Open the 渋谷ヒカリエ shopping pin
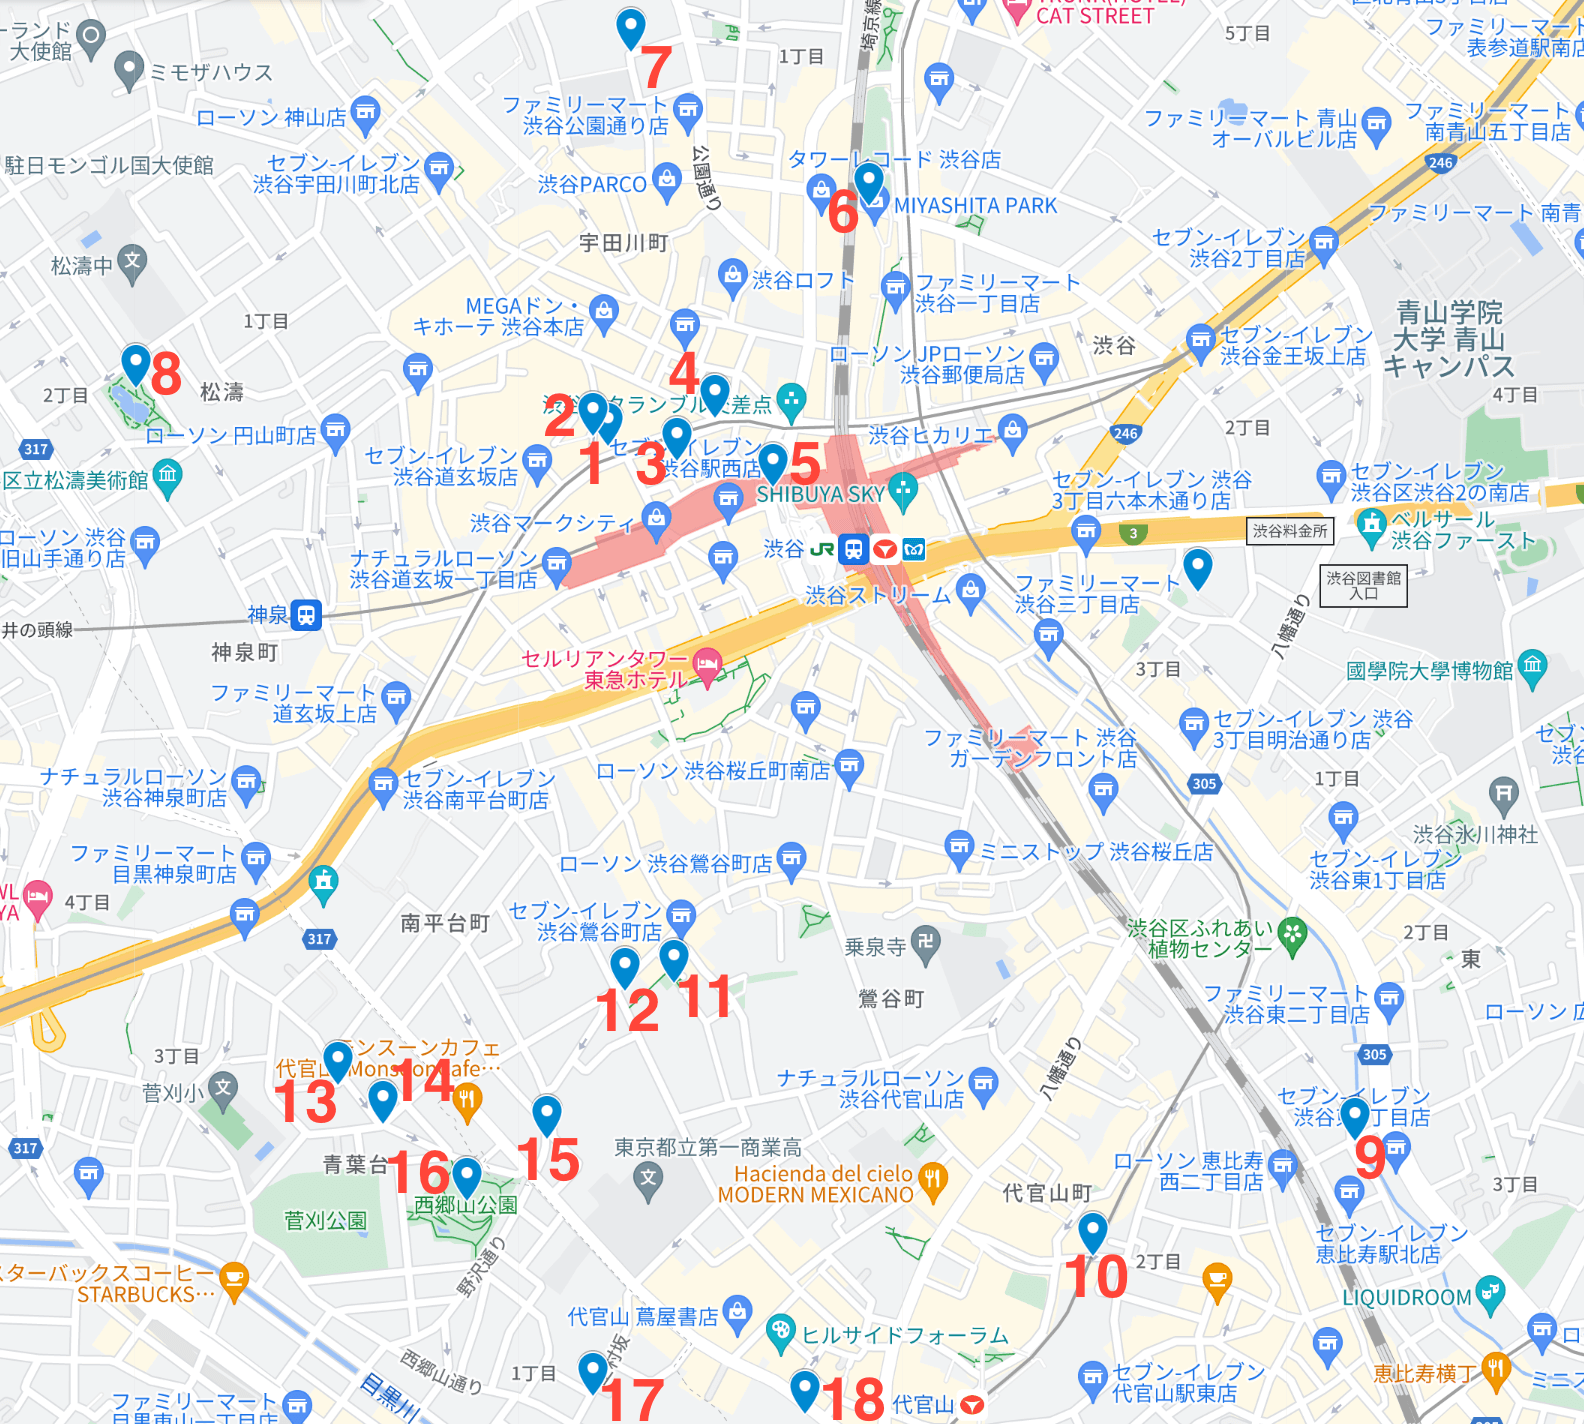 point(1013,432)
